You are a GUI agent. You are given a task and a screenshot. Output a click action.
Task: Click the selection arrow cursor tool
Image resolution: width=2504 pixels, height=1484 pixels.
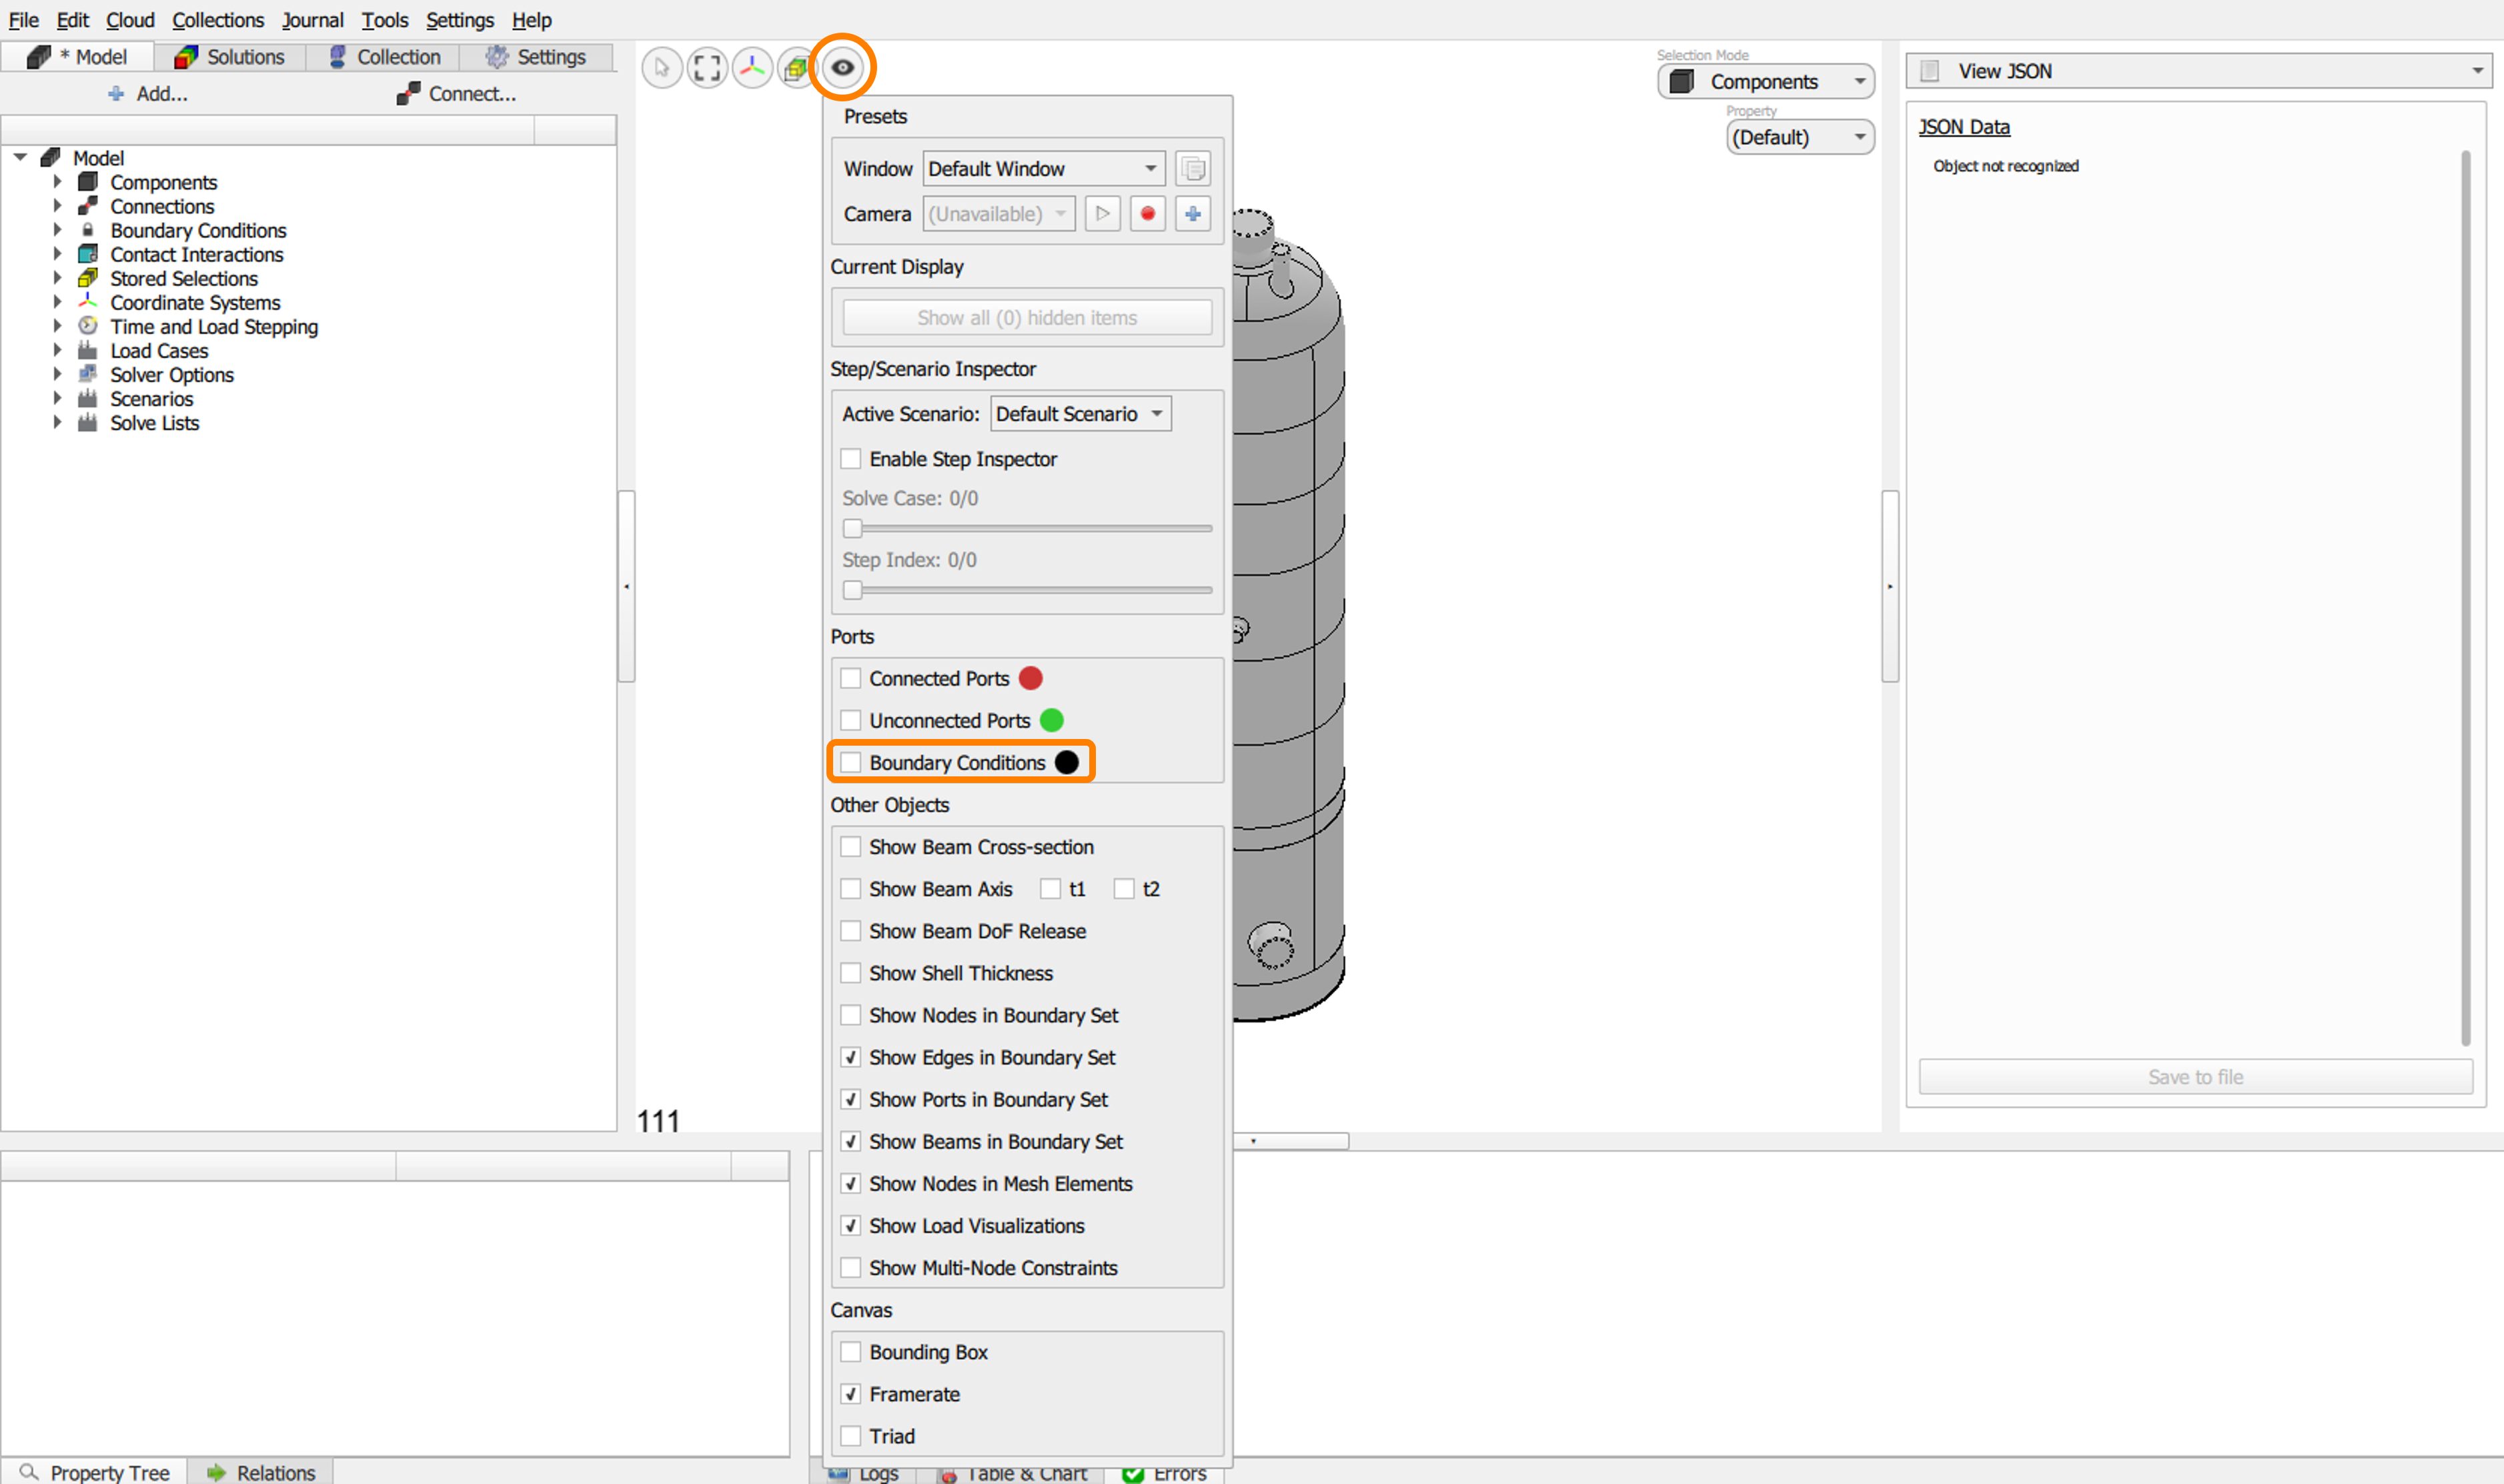[x=661, y=68]
